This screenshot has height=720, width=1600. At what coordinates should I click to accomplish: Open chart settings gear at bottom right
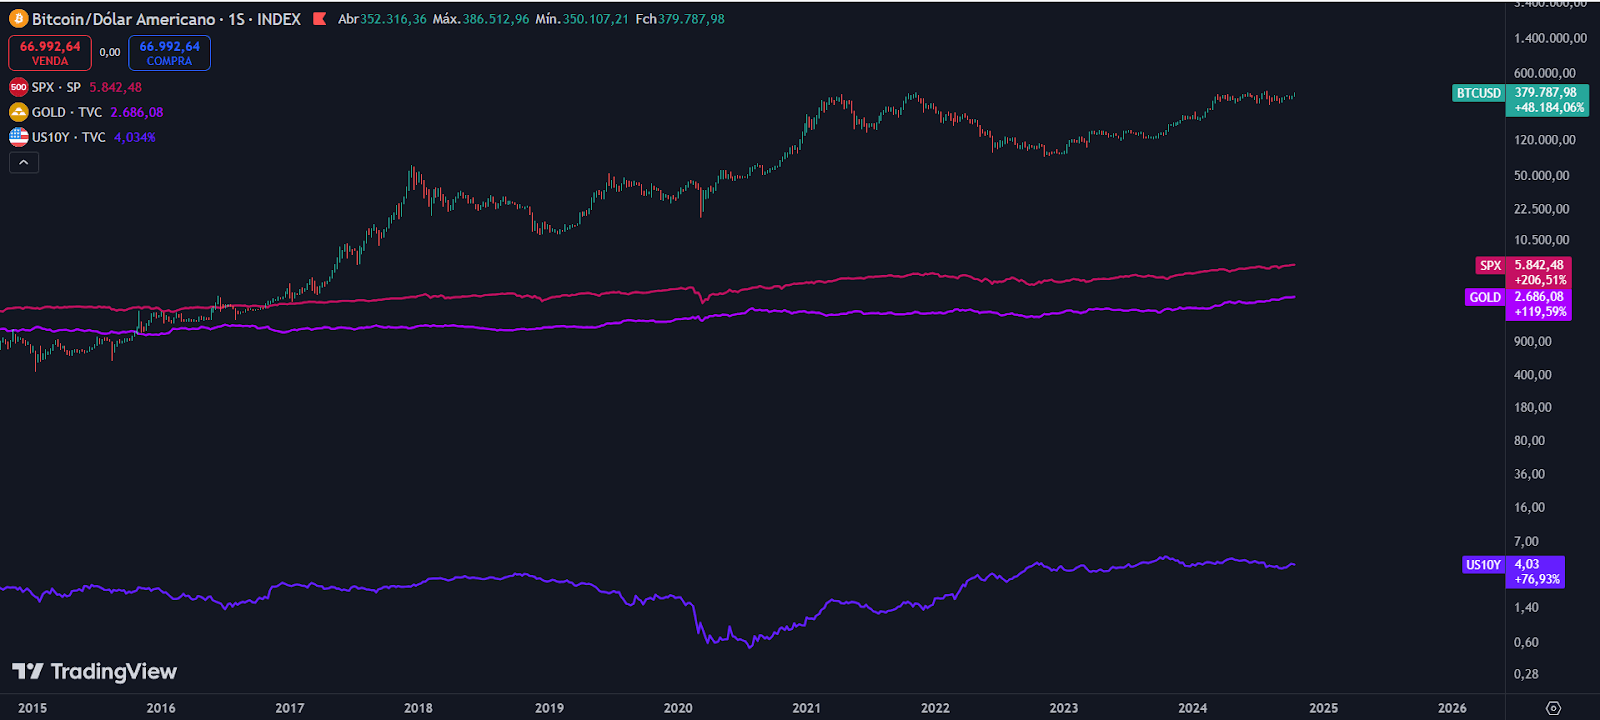pos(1553,708)
